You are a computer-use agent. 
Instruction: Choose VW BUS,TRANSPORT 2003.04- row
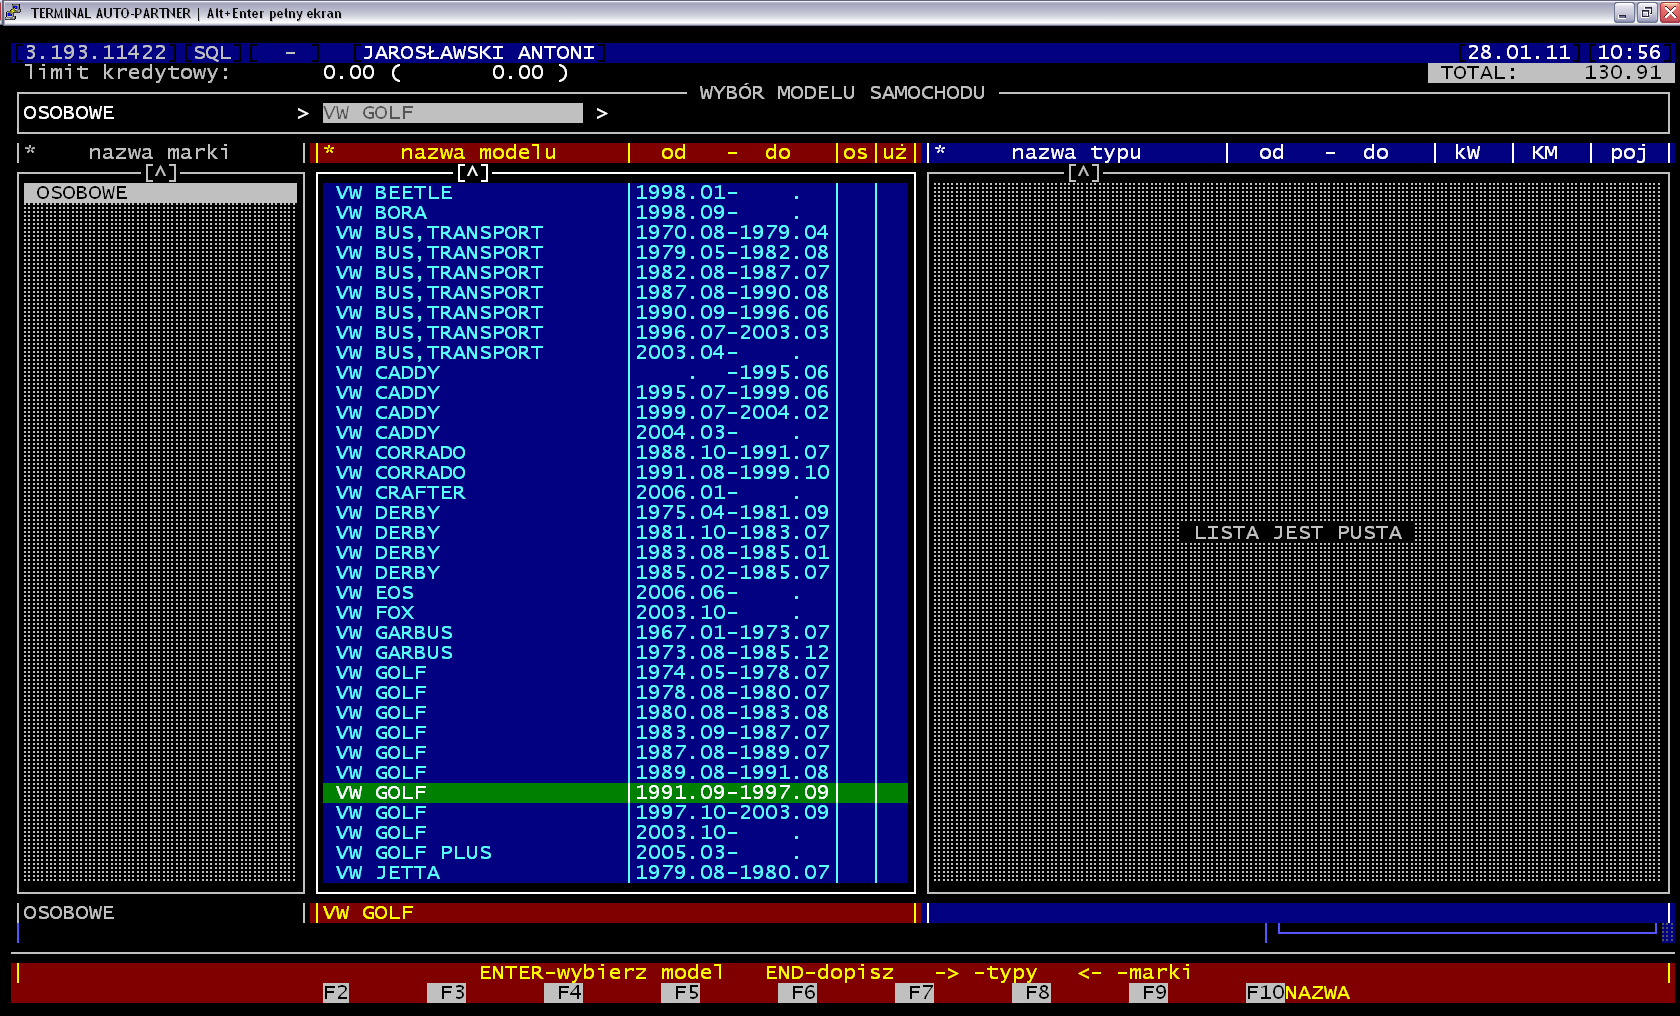coord(615,353)
